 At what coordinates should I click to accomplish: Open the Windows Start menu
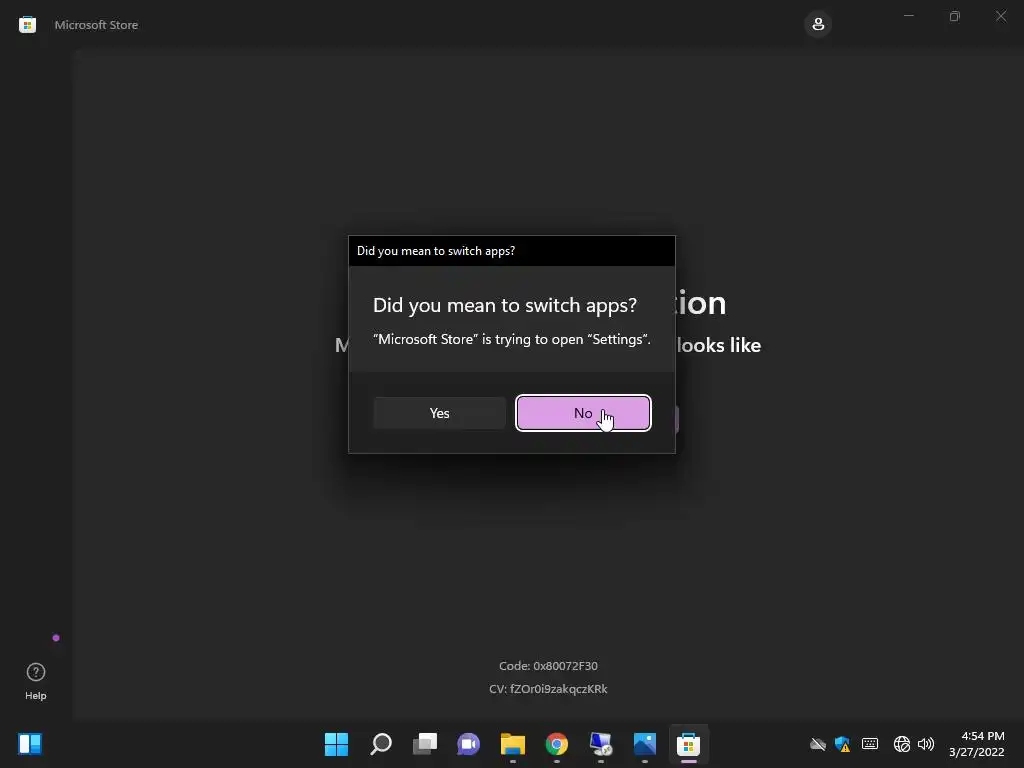click(x=336, y=744)
